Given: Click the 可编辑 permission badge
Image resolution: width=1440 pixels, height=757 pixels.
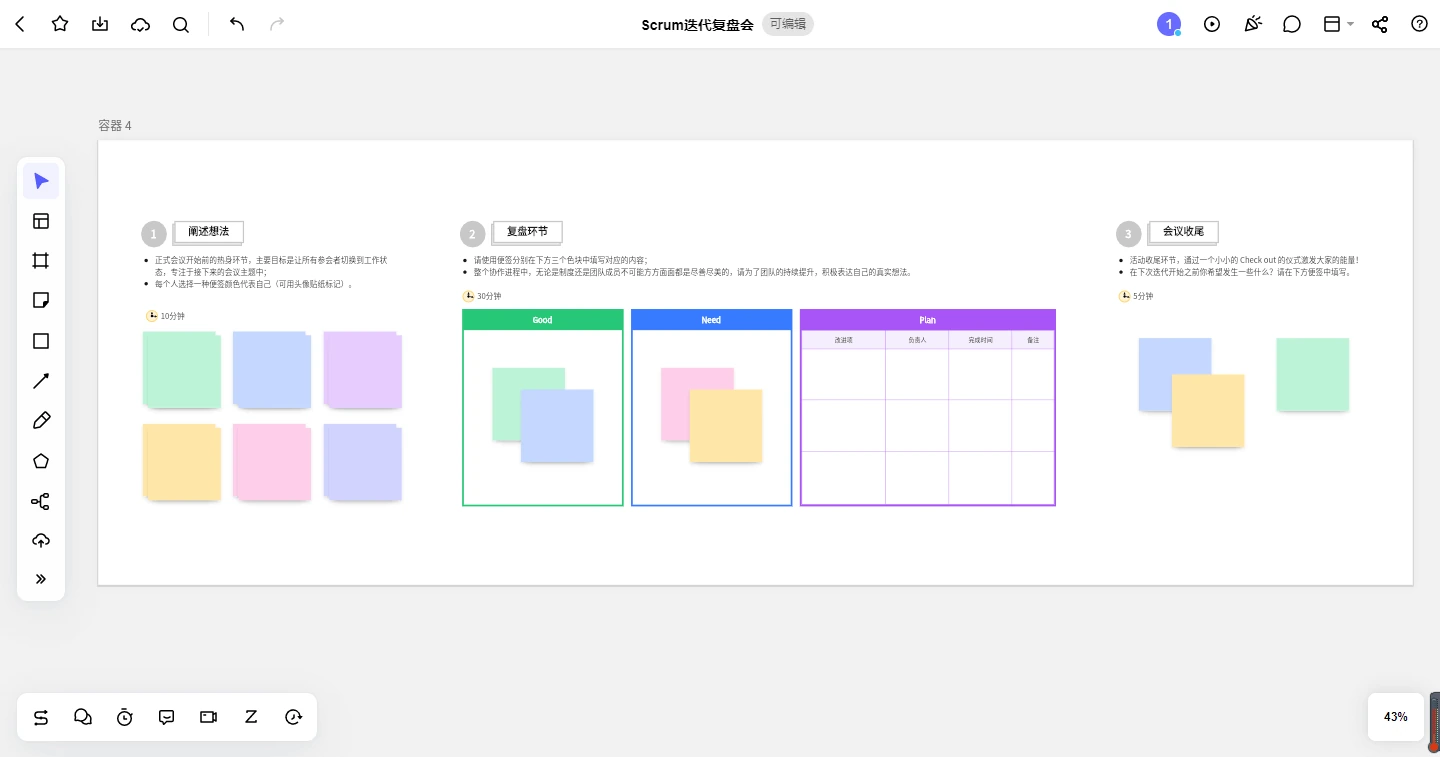Looking at the screenshot, I should click(x=788, y=24).
